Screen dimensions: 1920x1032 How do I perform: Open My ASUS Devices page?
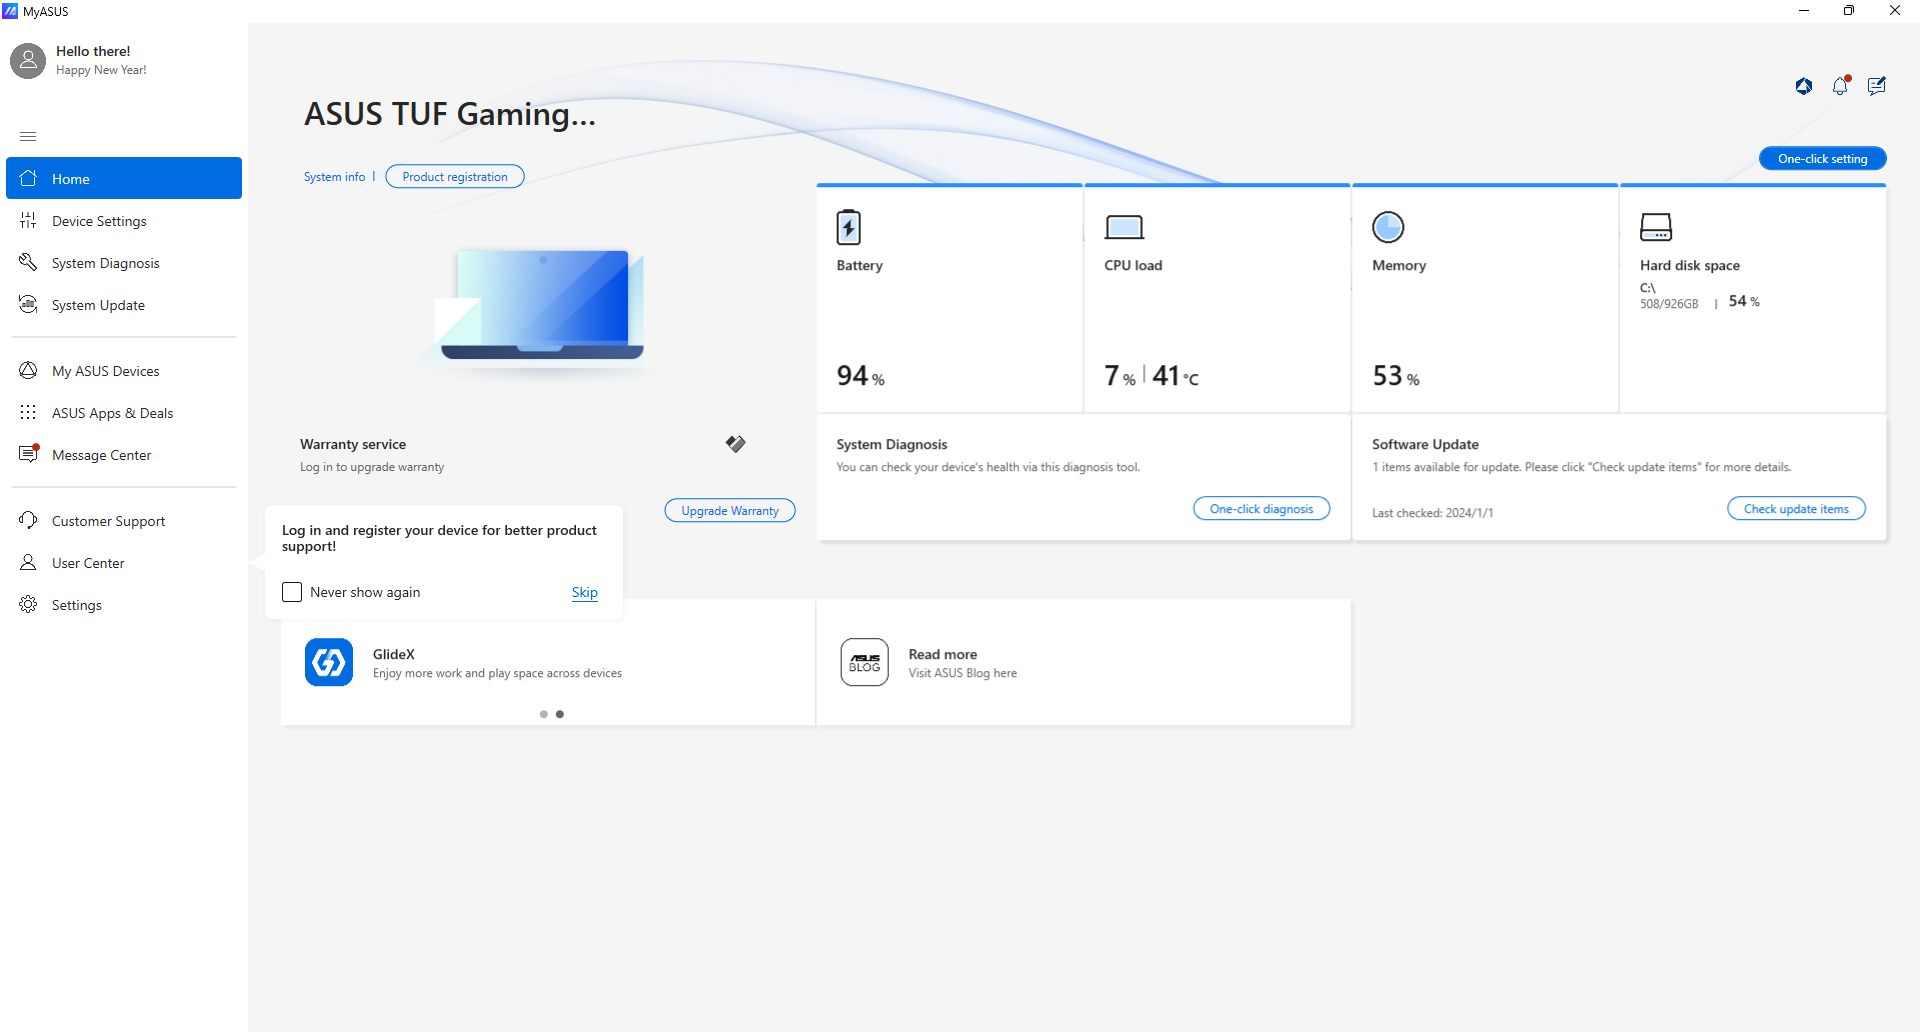pyautogui.click(x=124, y=370)
